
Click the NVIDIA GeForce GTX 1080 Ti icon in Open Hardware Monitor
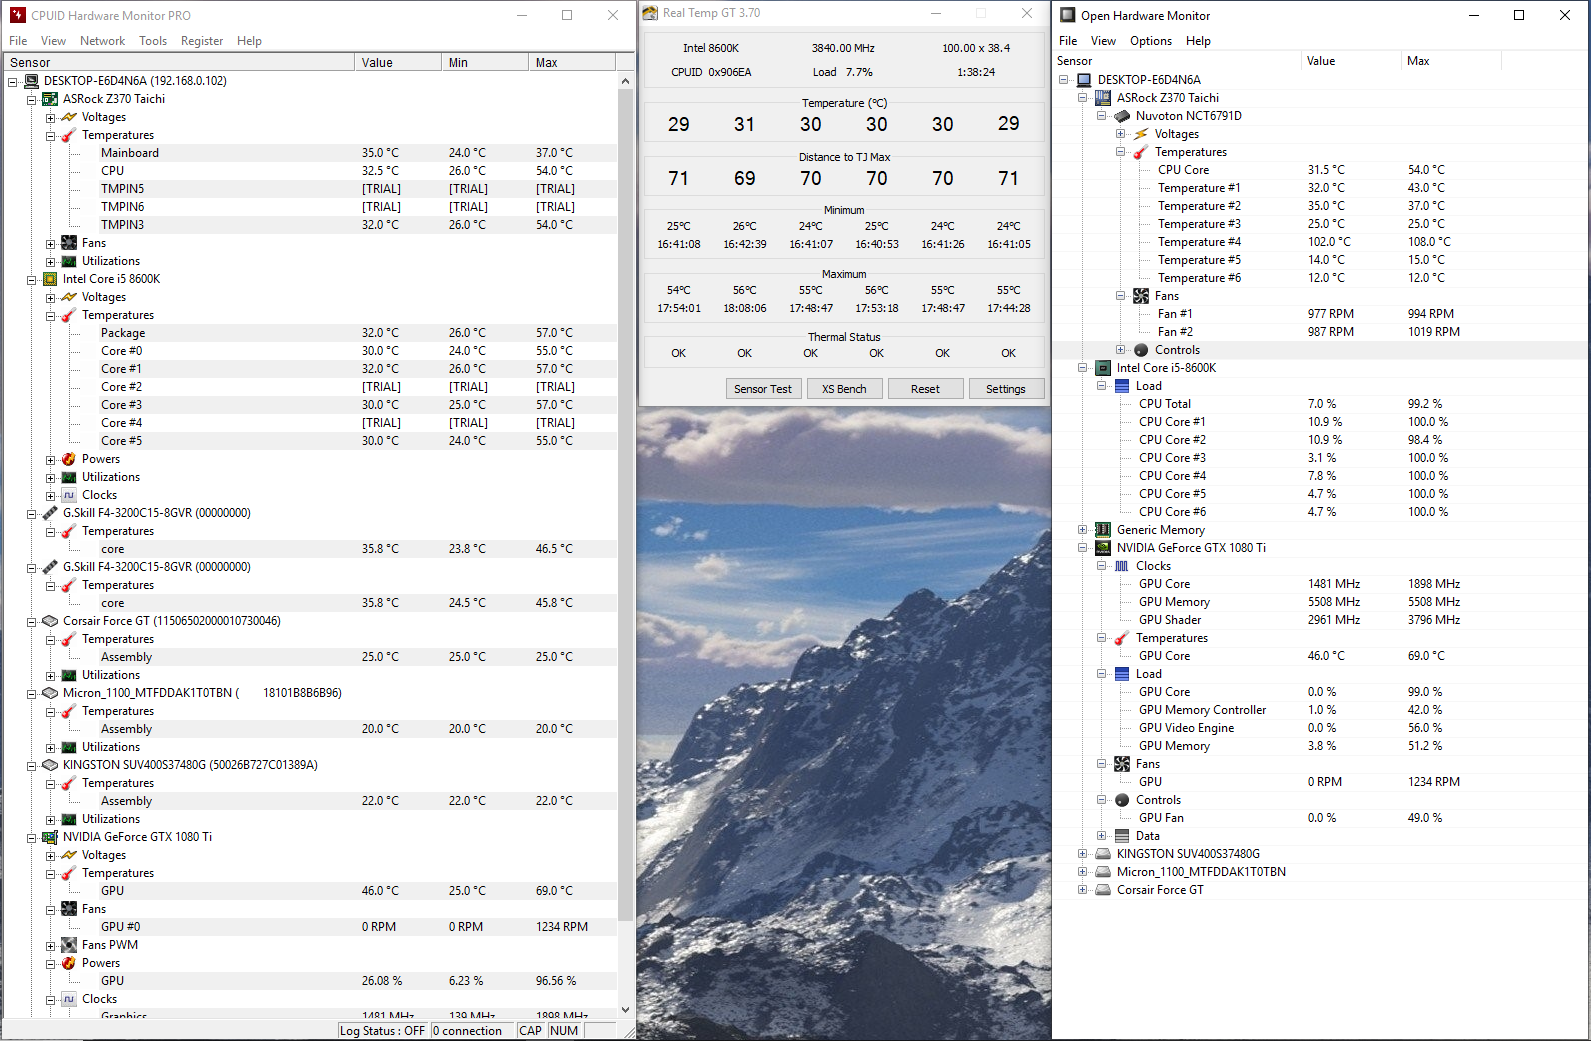point(1103,548)
